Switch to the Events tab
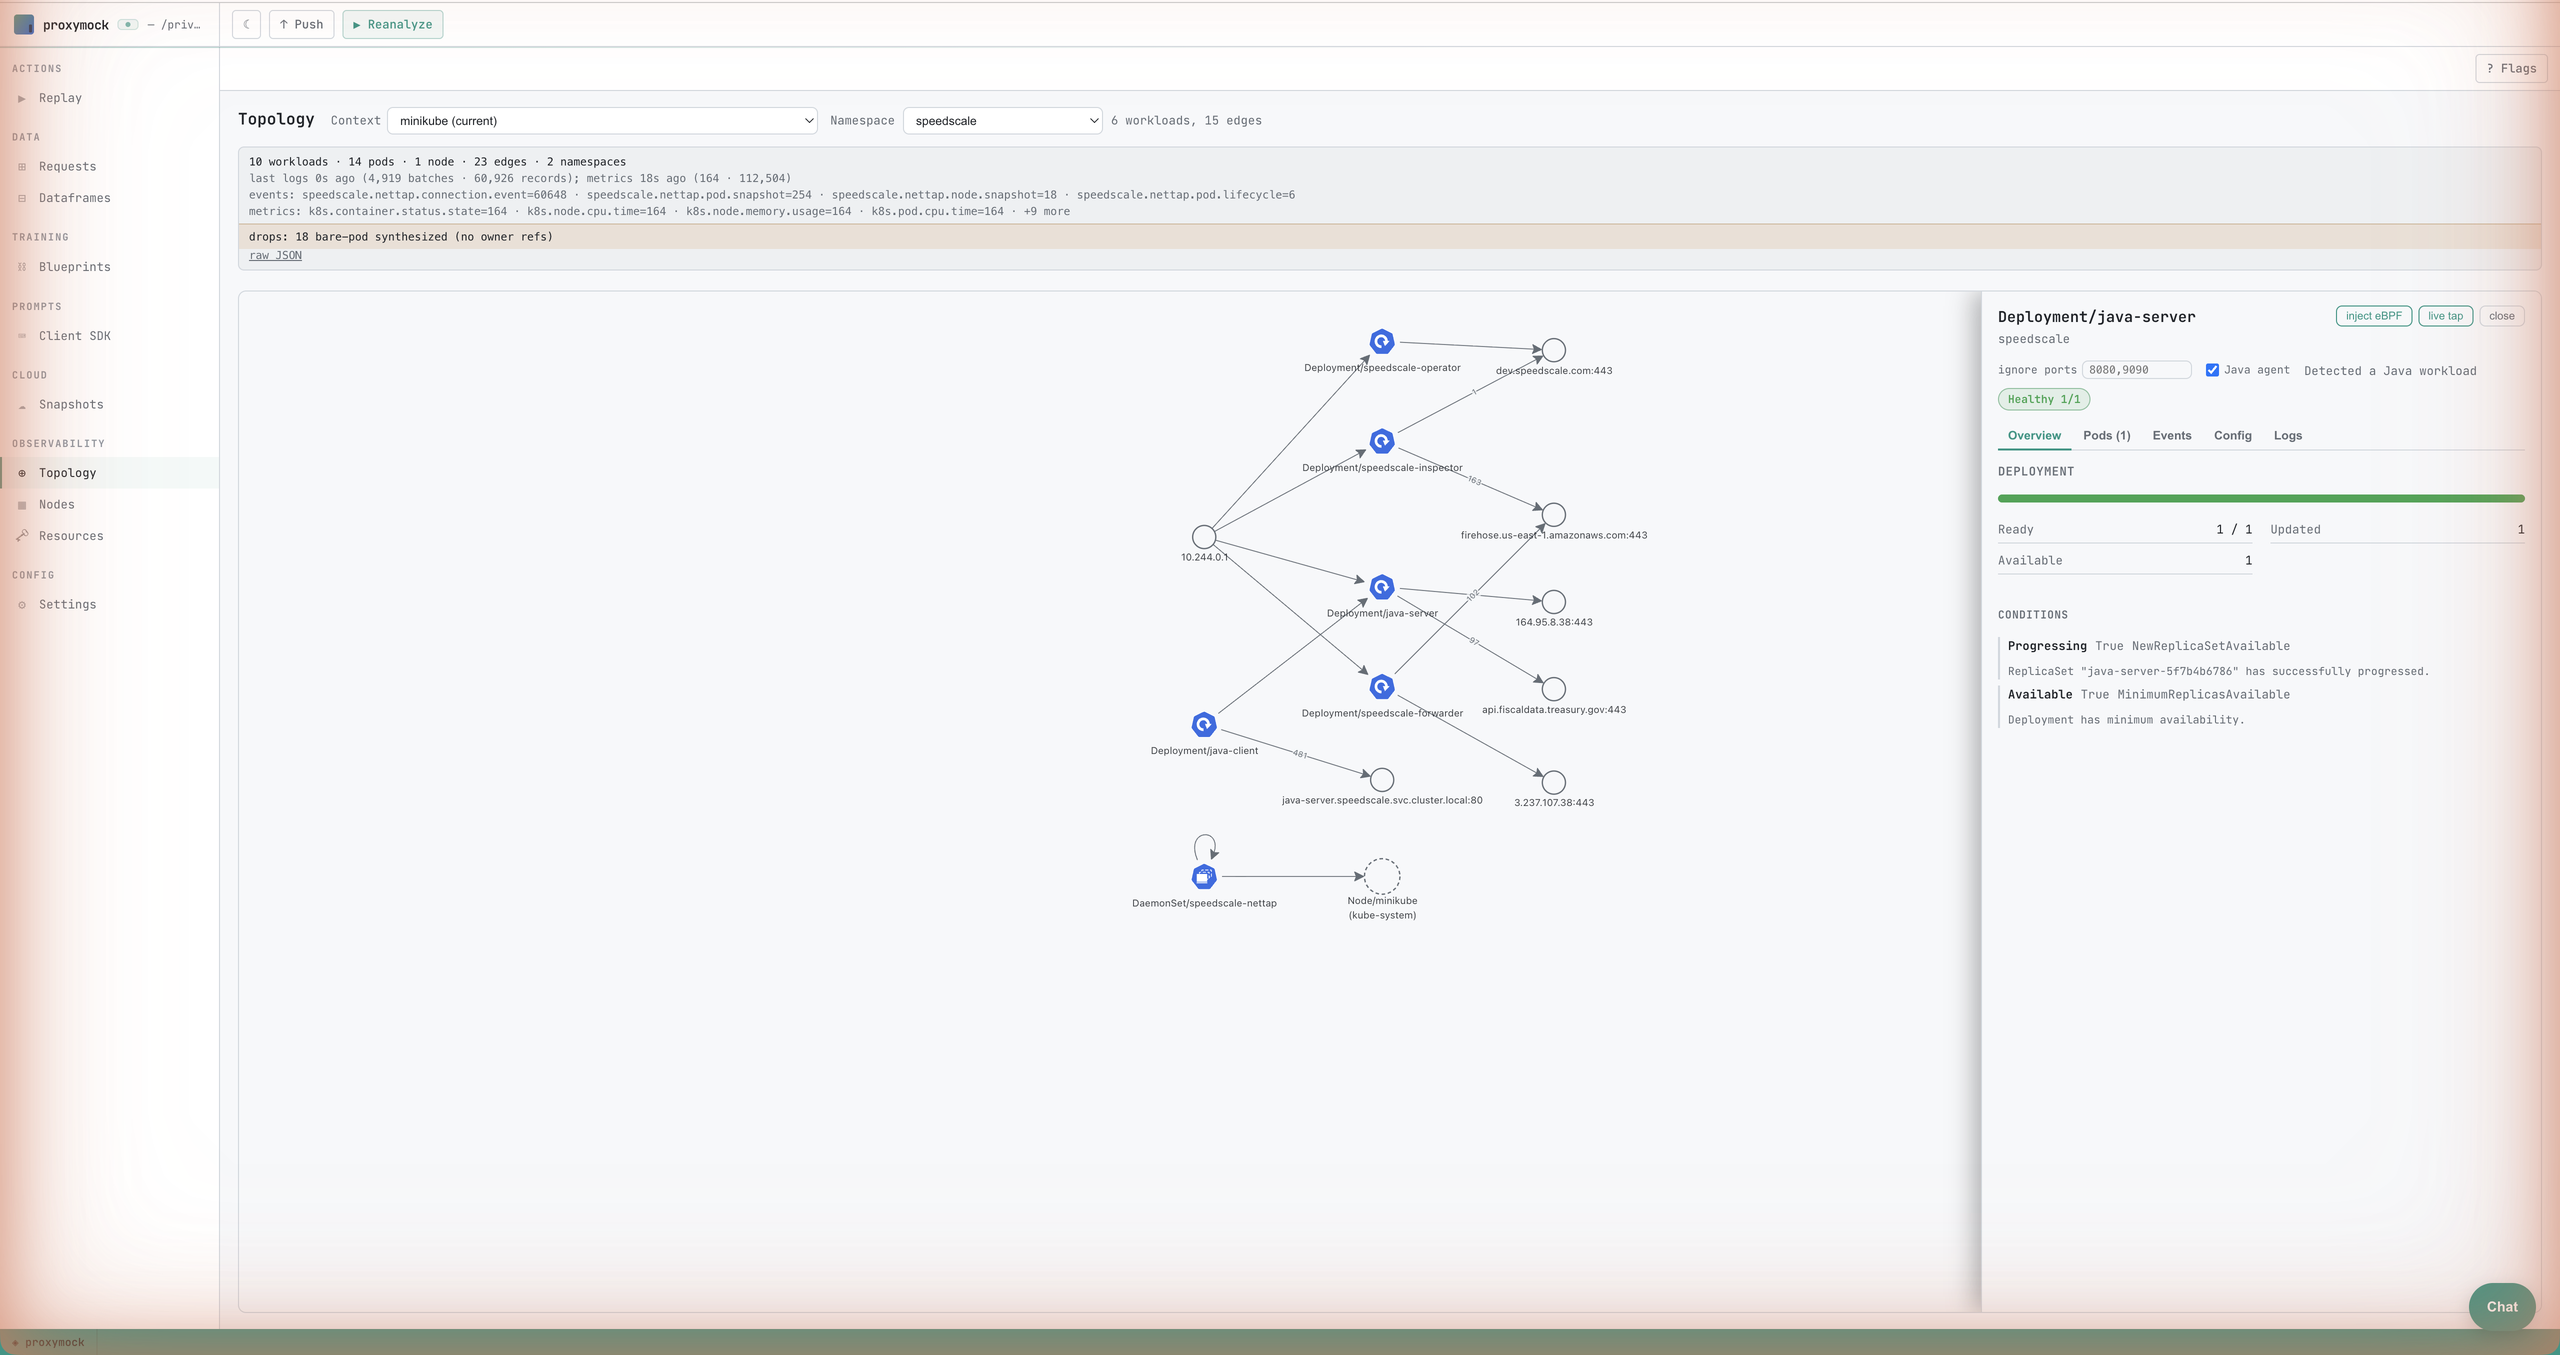This screenshot has width=2560, height=1355. 2172,436
